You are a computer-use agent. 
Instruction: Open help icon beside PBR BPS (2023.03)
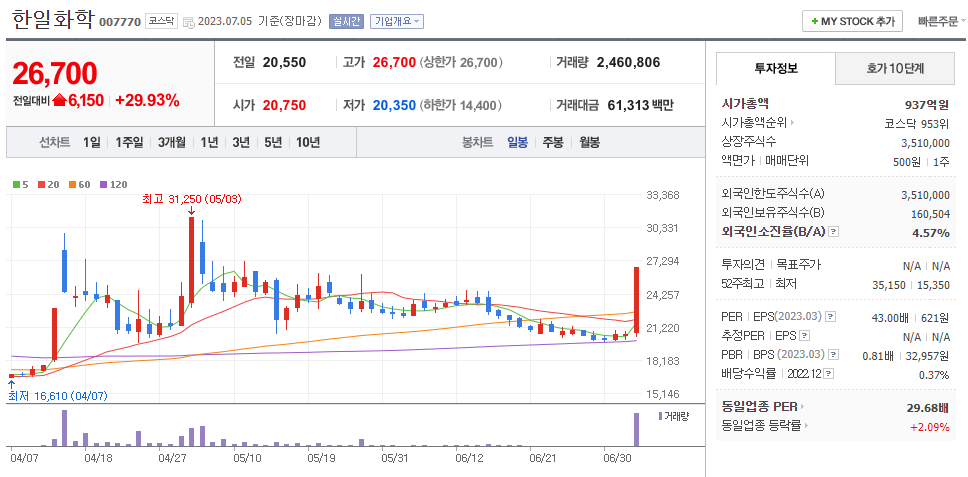click(834, 355)
